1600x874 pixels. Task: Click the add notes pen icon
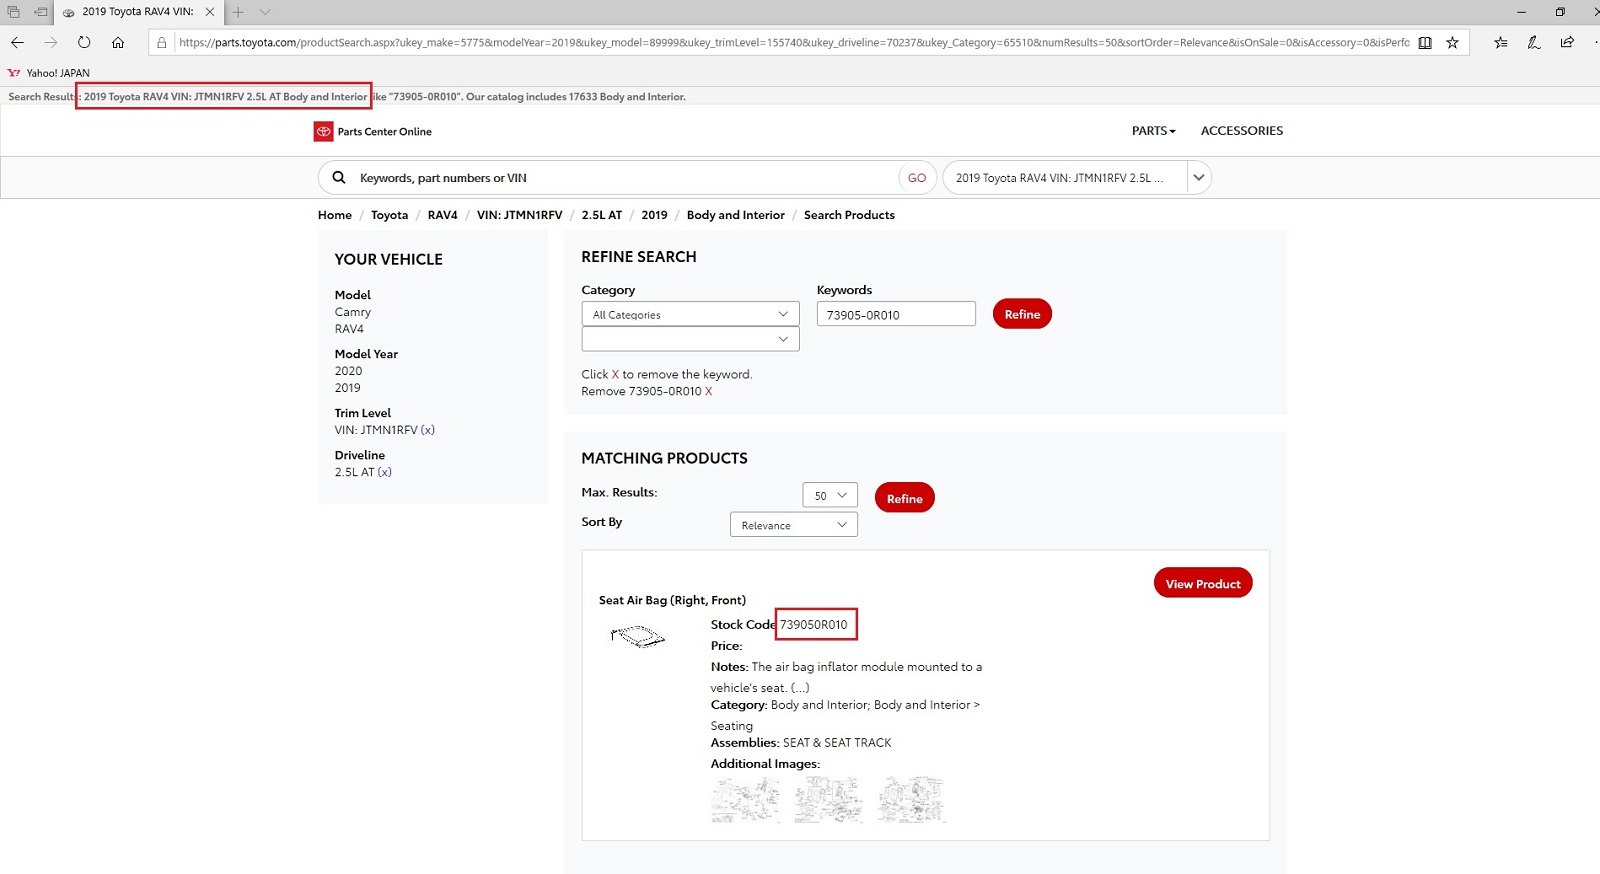(1534, 42)
